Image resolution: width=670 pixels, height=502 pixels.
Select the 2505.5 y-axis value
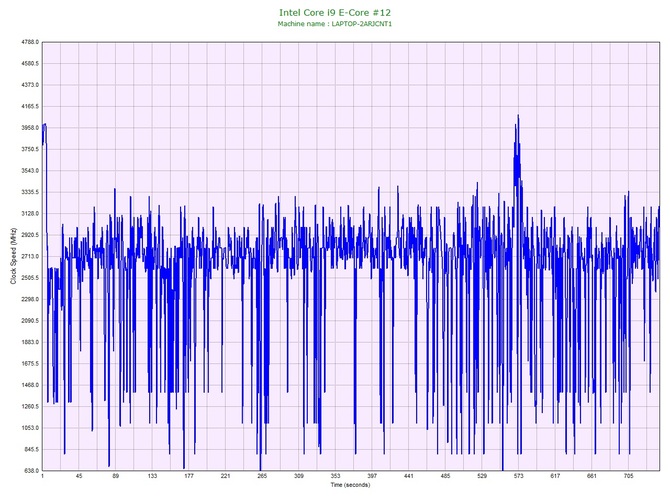click(x=30, y=278)
